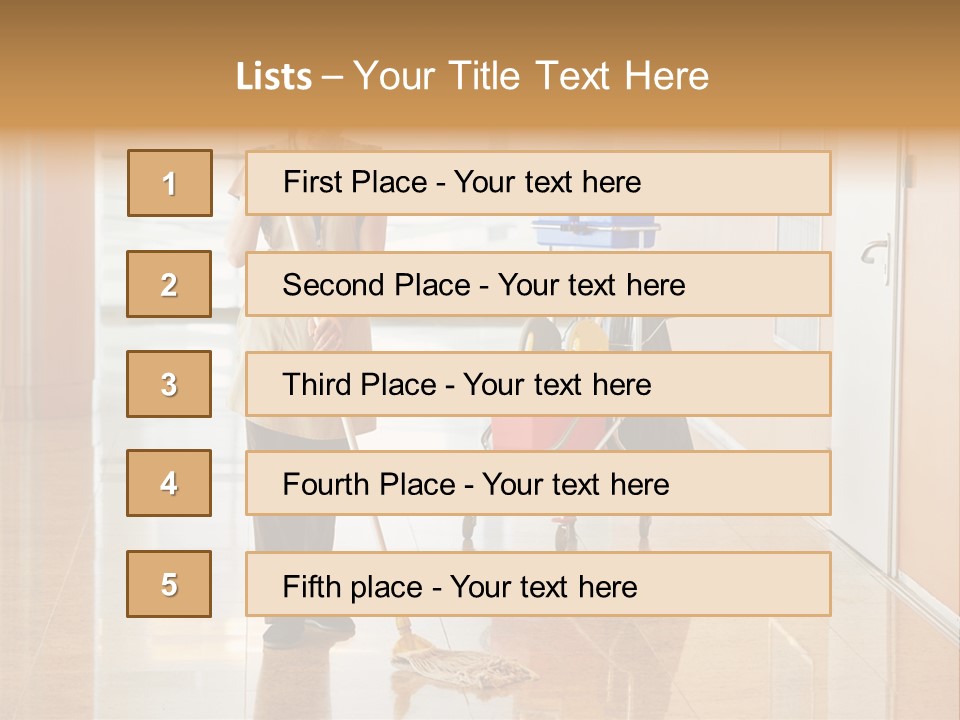This screenshot has width=960, height=720.
Task: Select the Third Place text bar
Action: pyautogui.click(x=538, y=384)
